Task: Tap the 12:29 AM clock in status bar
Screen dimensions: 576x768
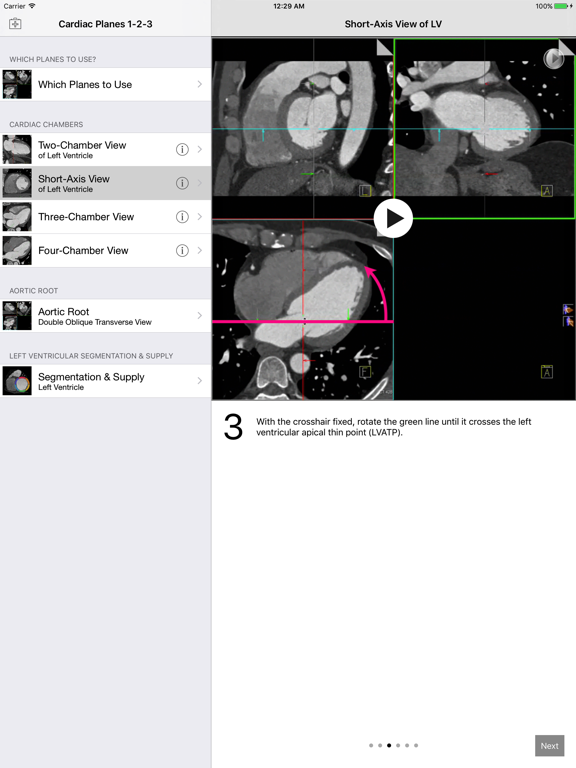Action: pyautogui.click(x=289, y=6)
